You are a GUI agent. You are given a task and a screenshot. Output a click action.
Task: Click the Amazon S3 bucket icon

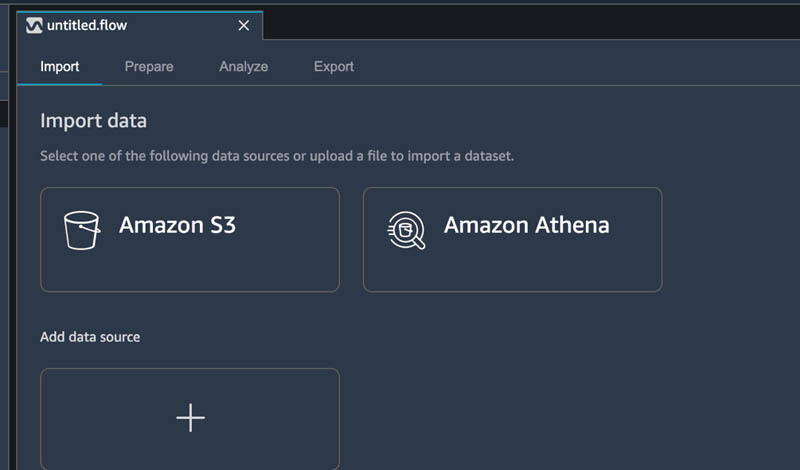(x=82, y=230)
